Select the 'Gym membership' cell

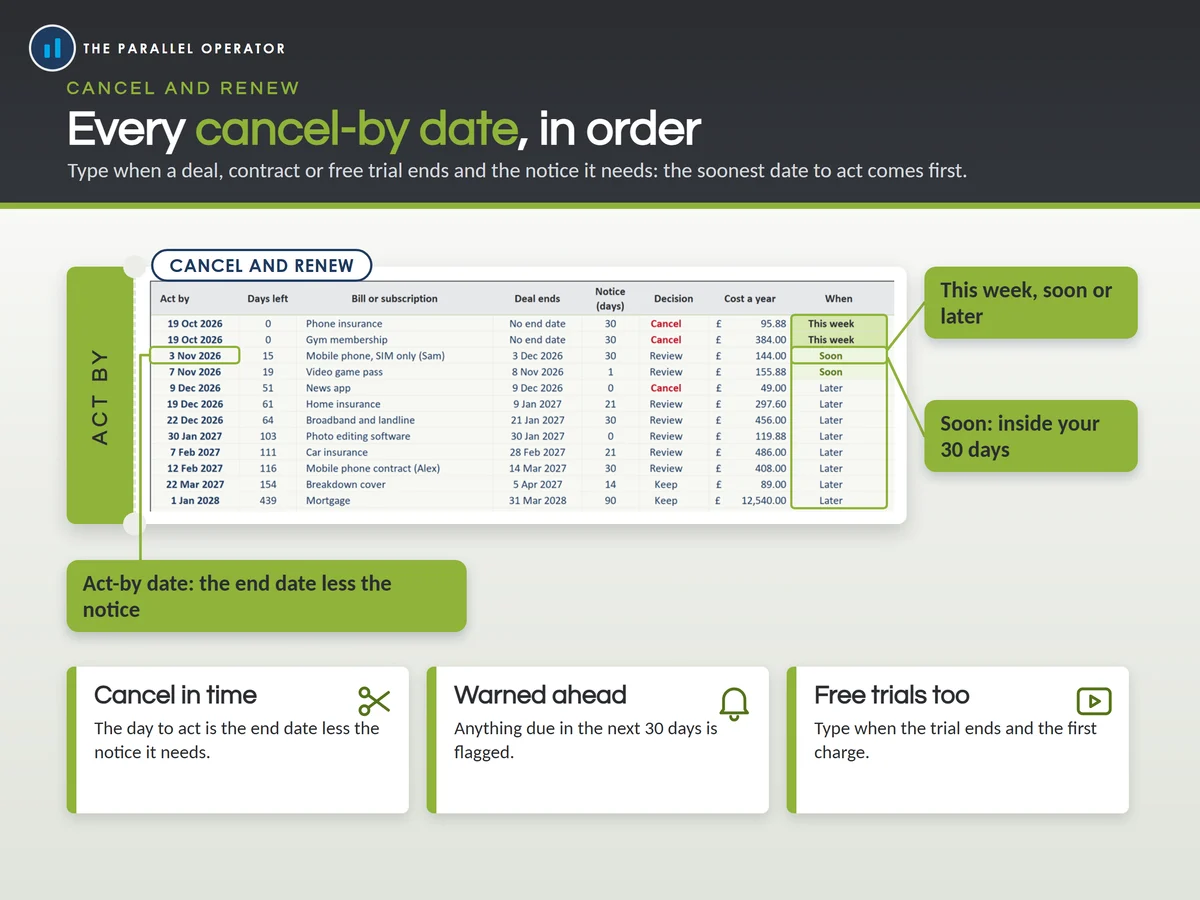tap(346, 340)
